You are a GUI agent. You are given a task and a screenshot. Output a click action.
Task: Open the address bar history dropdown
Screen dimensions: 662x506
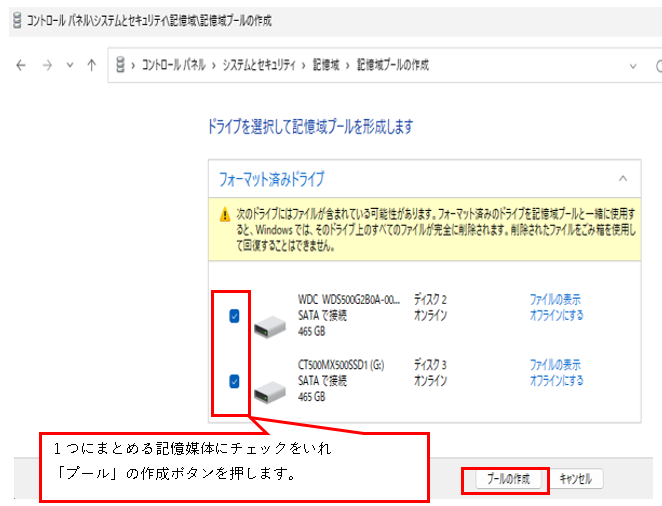[633, 65]
